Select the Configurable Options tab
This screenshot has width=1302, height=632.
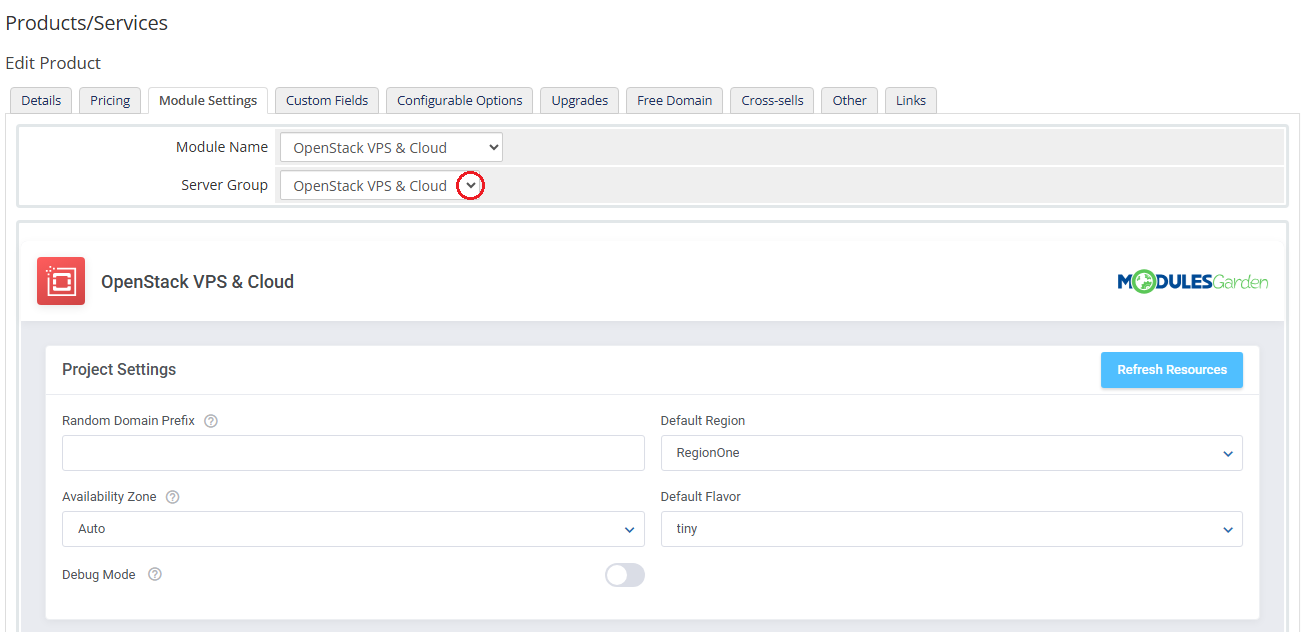459,100
